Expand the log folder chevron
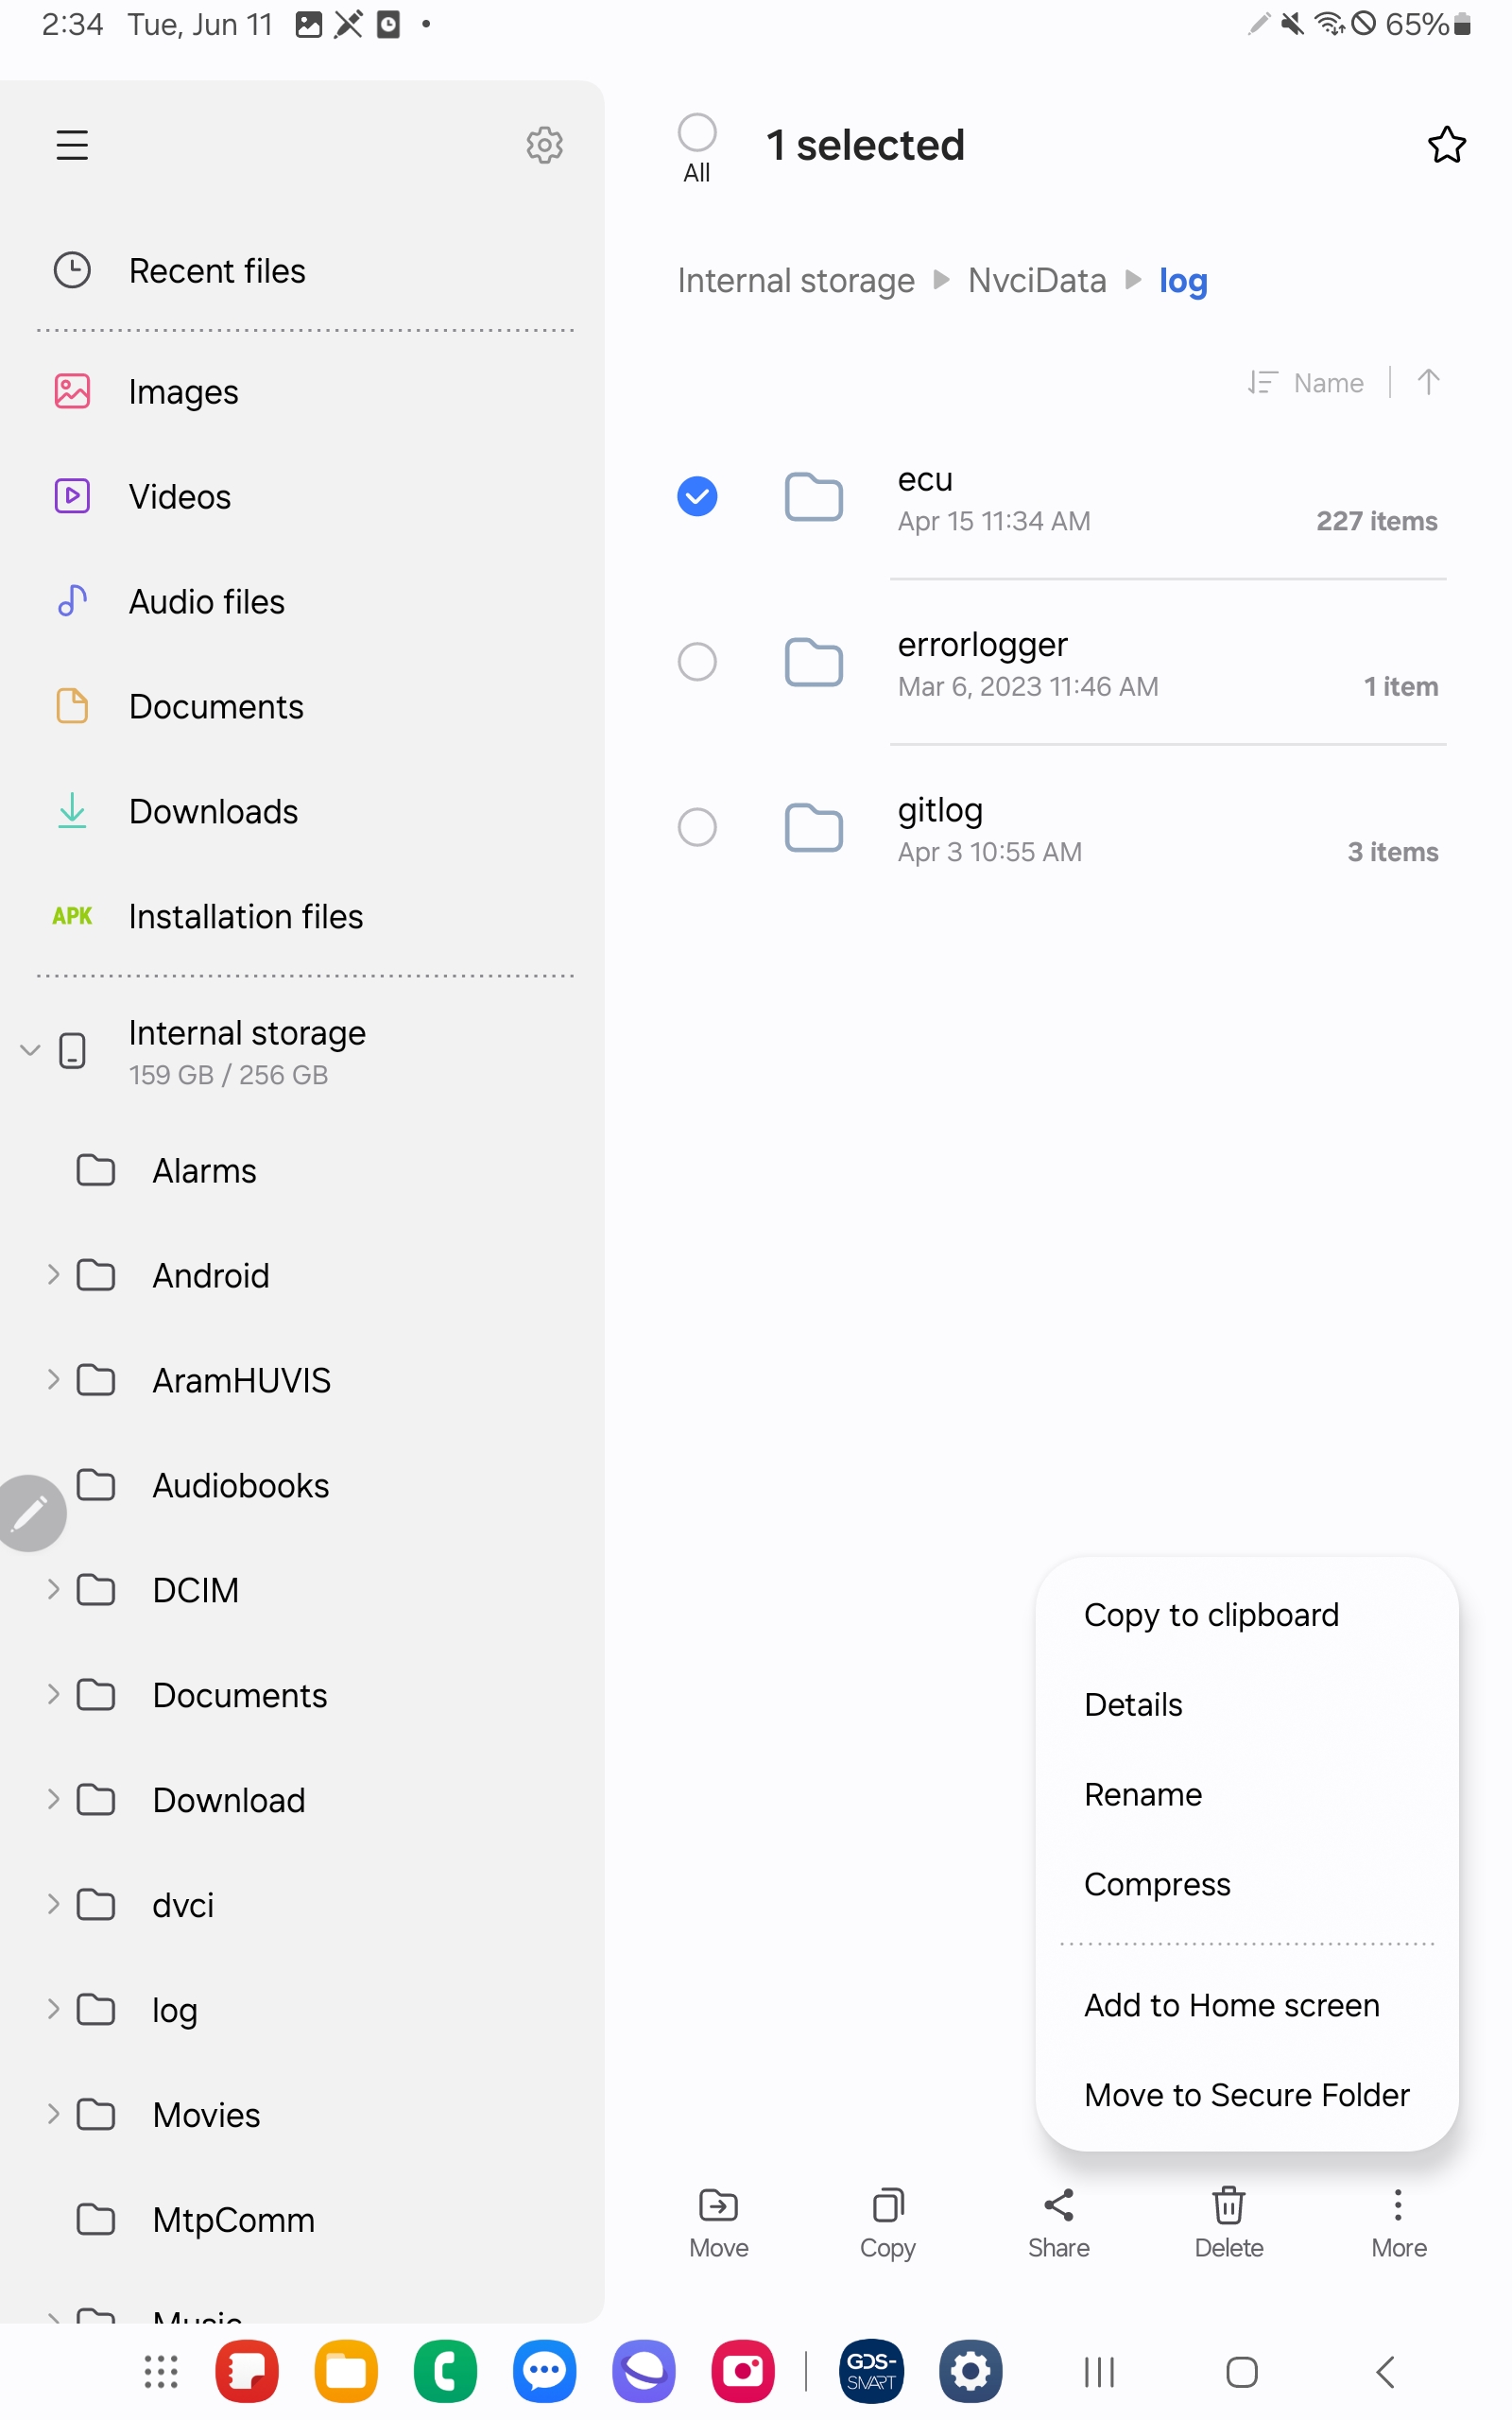1512x2420 pixels. pyautogui.click(x=53, y=2010)
